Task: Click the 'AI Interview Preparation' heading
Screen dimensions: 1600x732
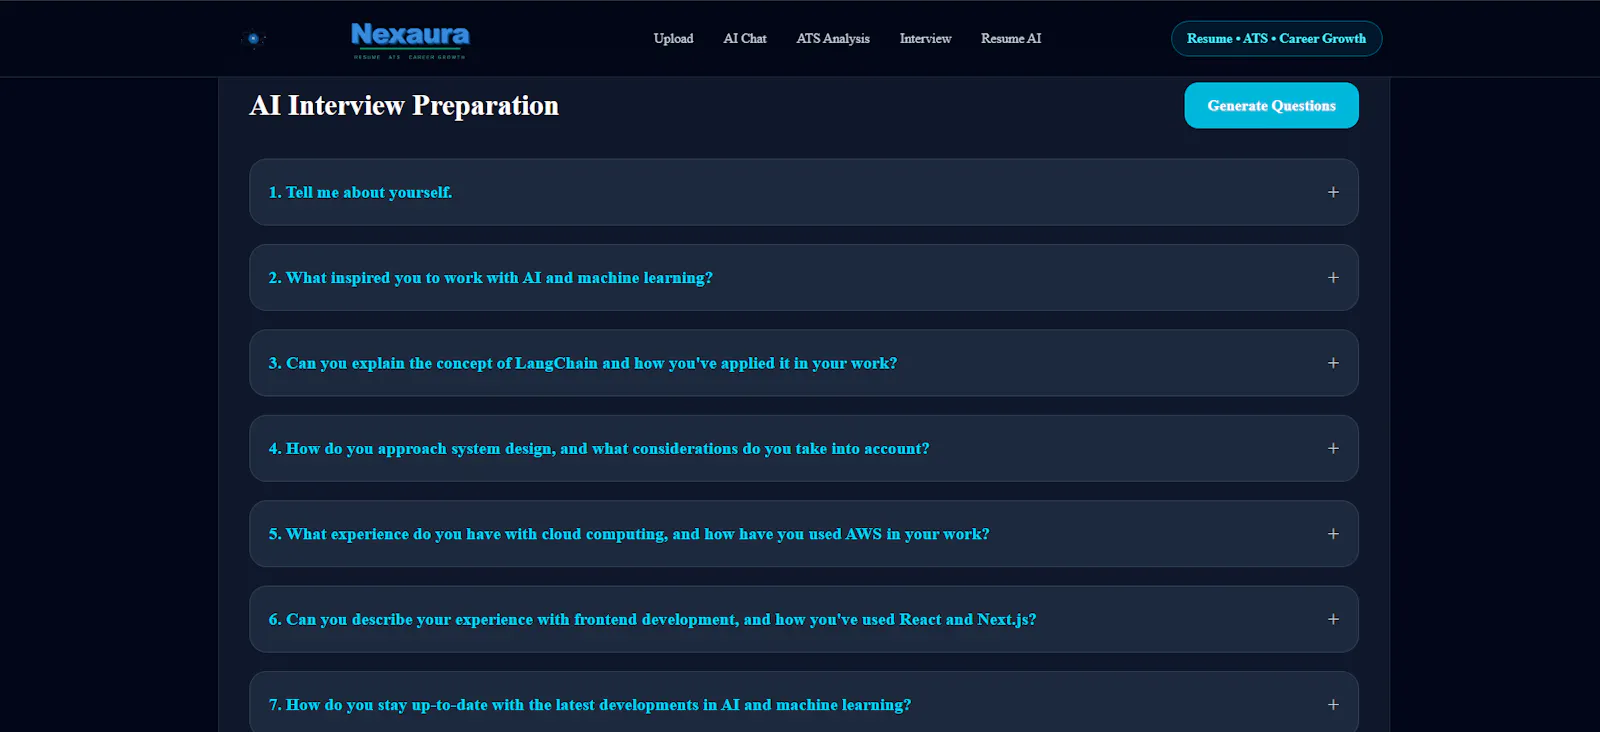Action: (404, 105)
